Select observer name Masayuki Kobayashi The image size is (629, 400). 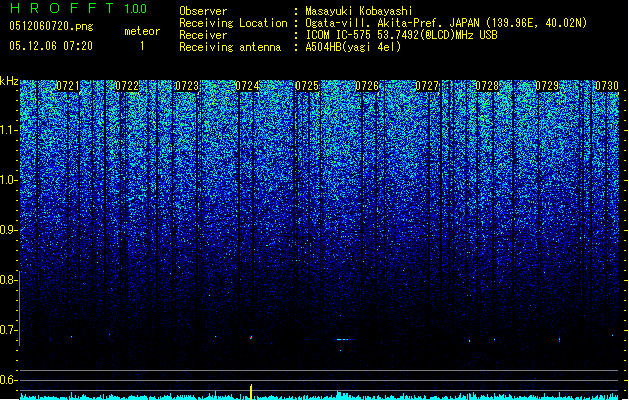pos(359,11)
